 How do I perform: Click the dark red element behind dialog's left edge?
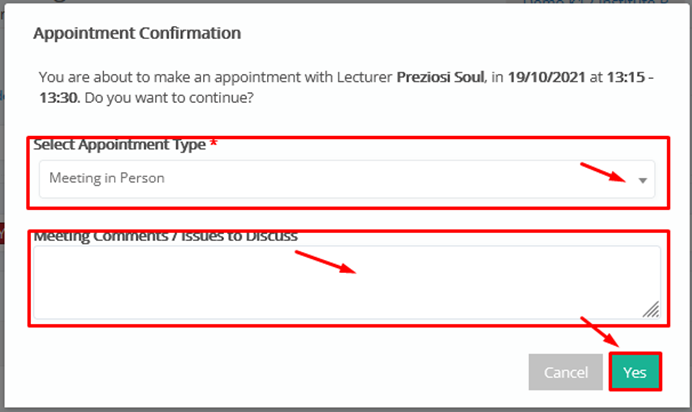[x=2, y=234]
